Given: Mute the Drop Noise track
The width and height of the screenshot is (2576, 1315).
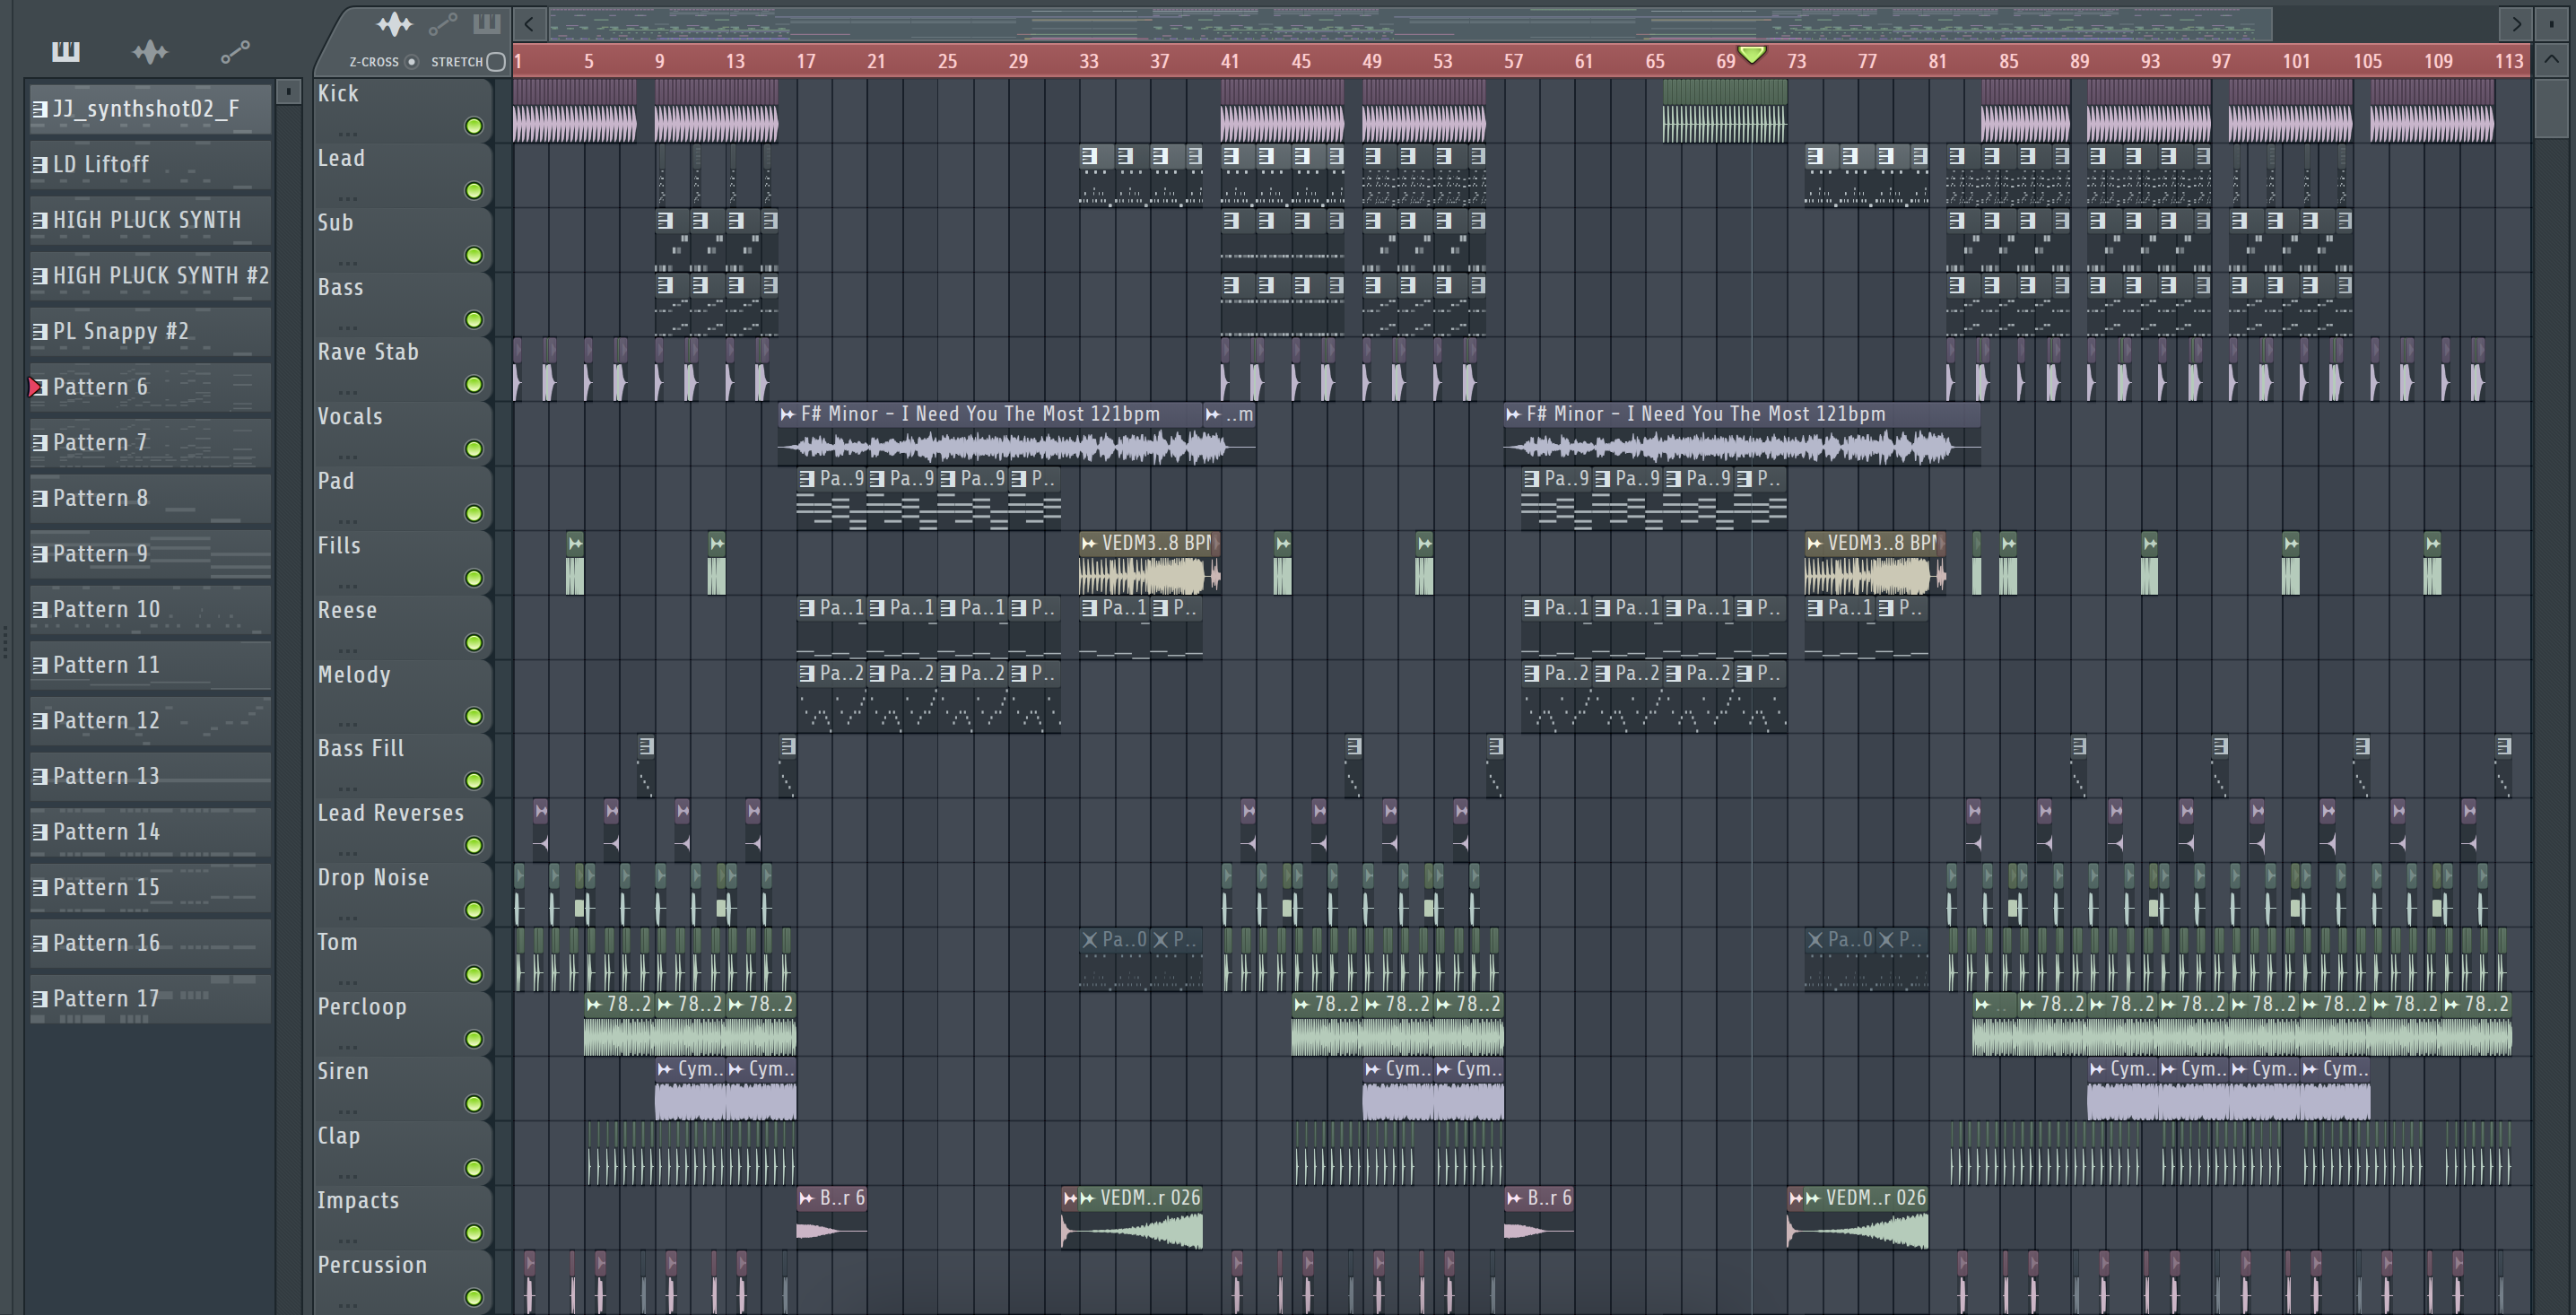Looking at the screenshot, I should [474, 910].
